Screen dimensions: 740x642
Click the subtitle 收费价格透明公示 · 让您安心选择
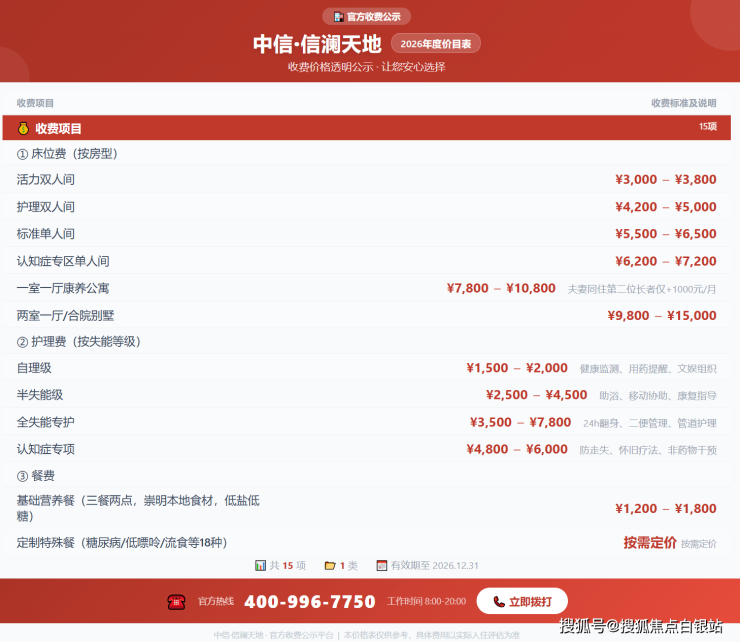point(366,67)
